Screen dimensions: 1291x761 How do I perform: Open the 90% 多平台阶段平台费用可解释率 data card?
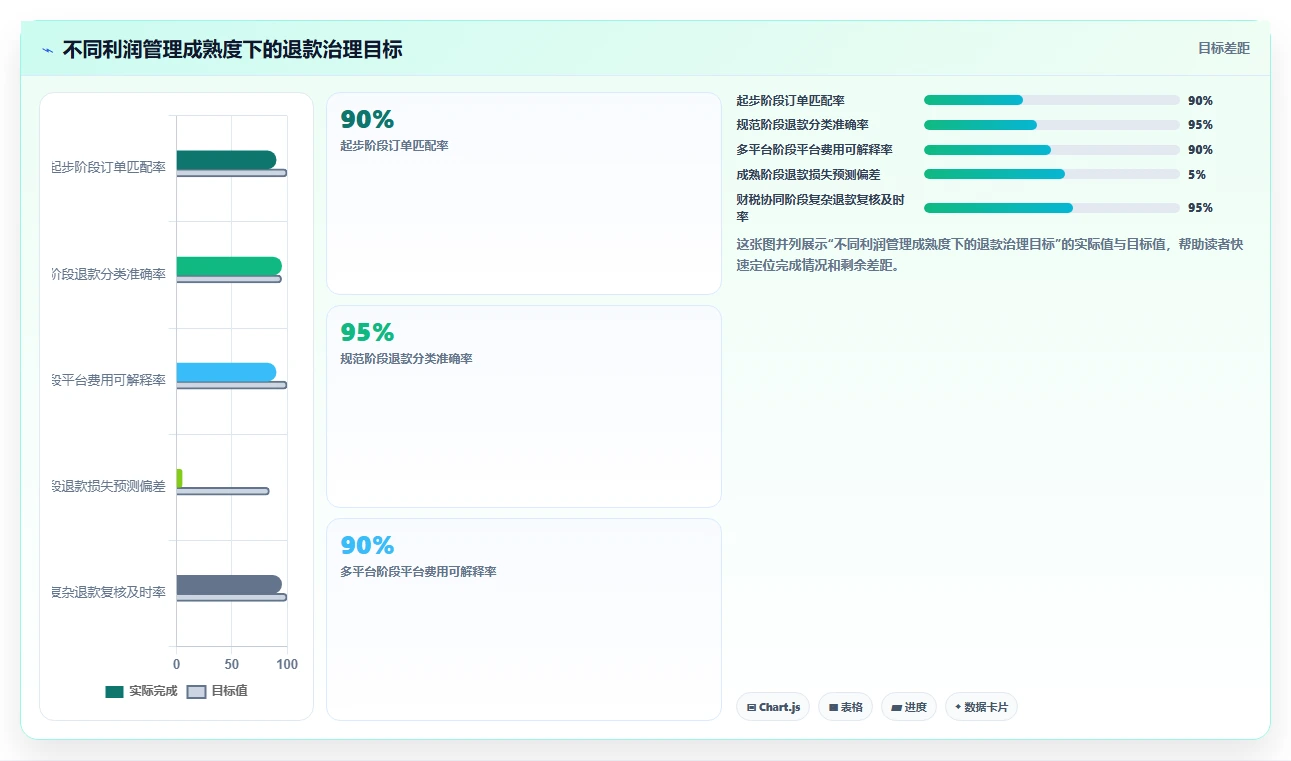pyautogui.click(x=524, y=619)
